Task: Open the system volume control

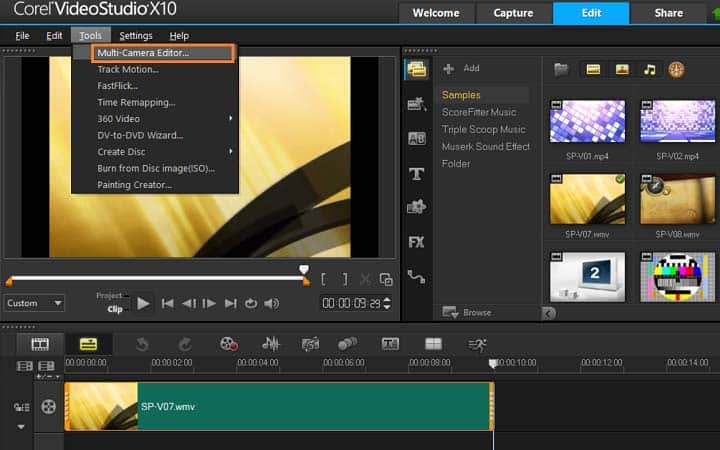Action: point(272,304)
